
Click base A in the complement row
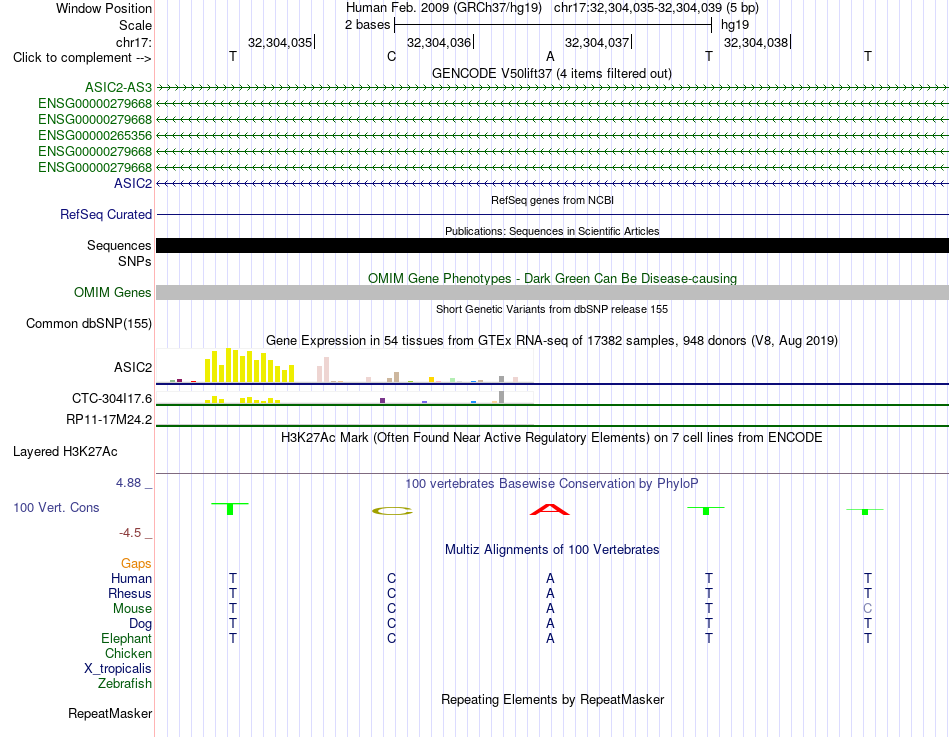pos(550,56)
